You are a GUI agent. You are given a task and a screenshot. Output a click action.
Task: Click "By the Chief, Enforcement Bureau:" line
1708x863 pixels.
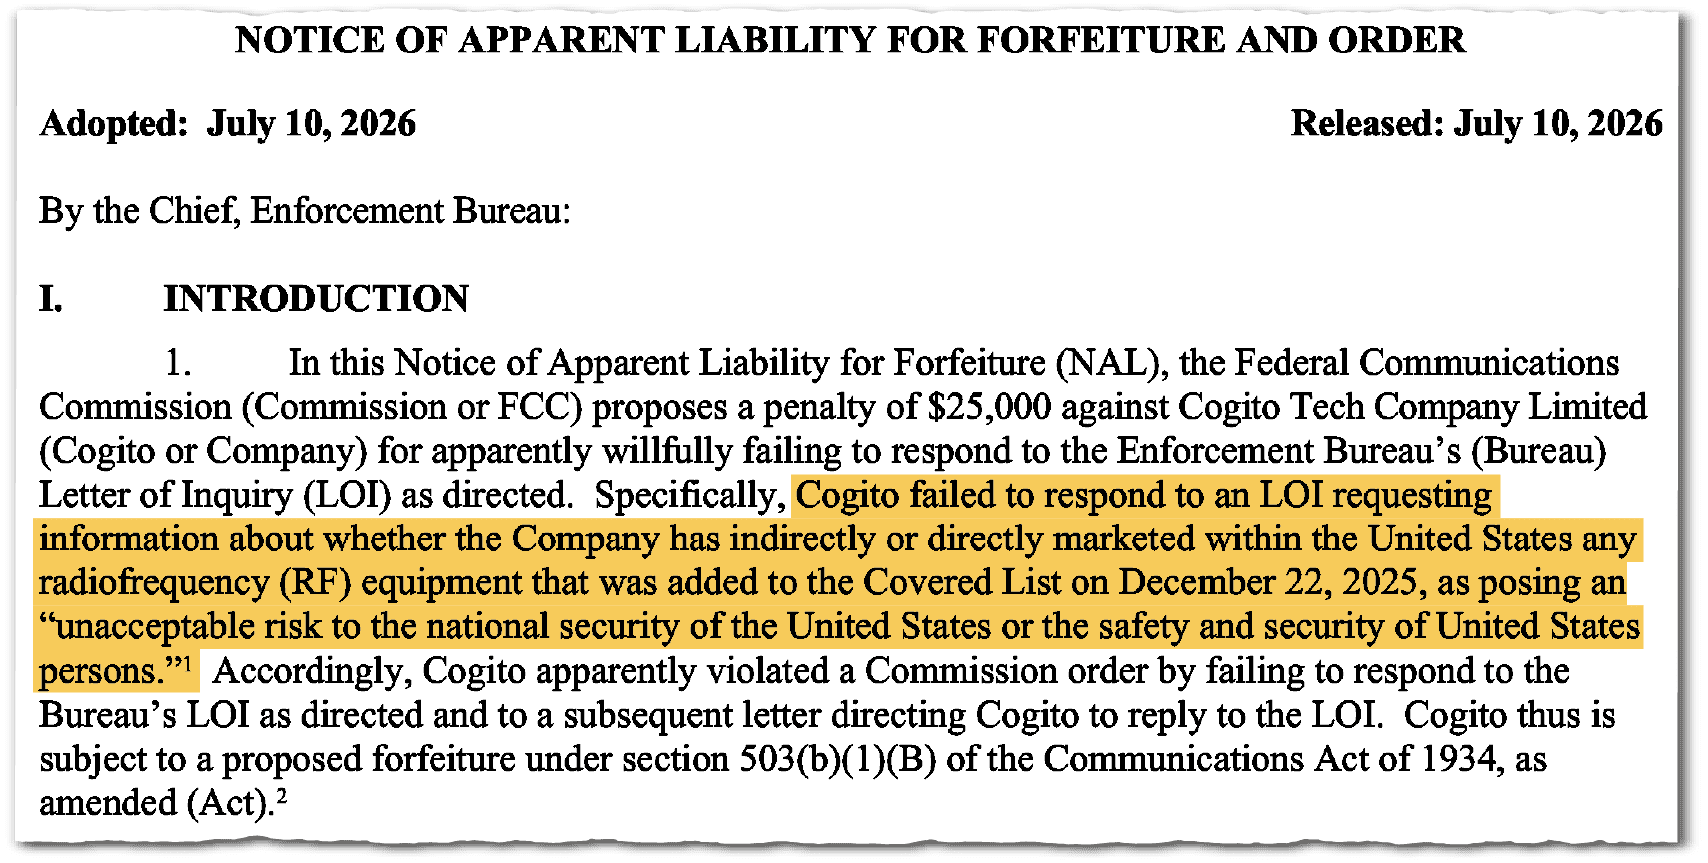coord(305,212)
